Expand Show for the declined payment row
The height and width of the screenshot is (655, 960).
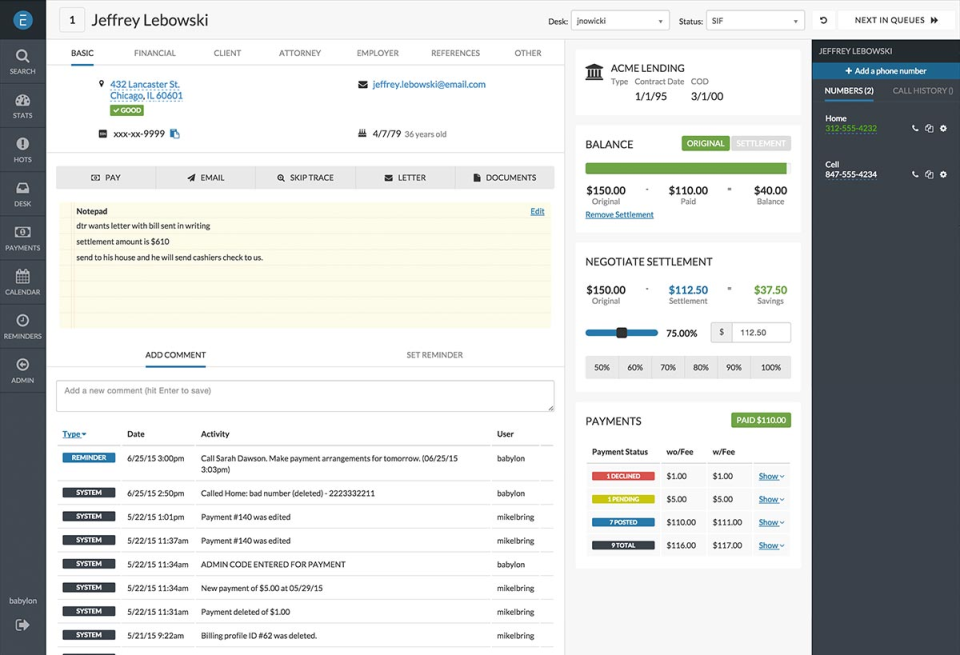point(770,477)
